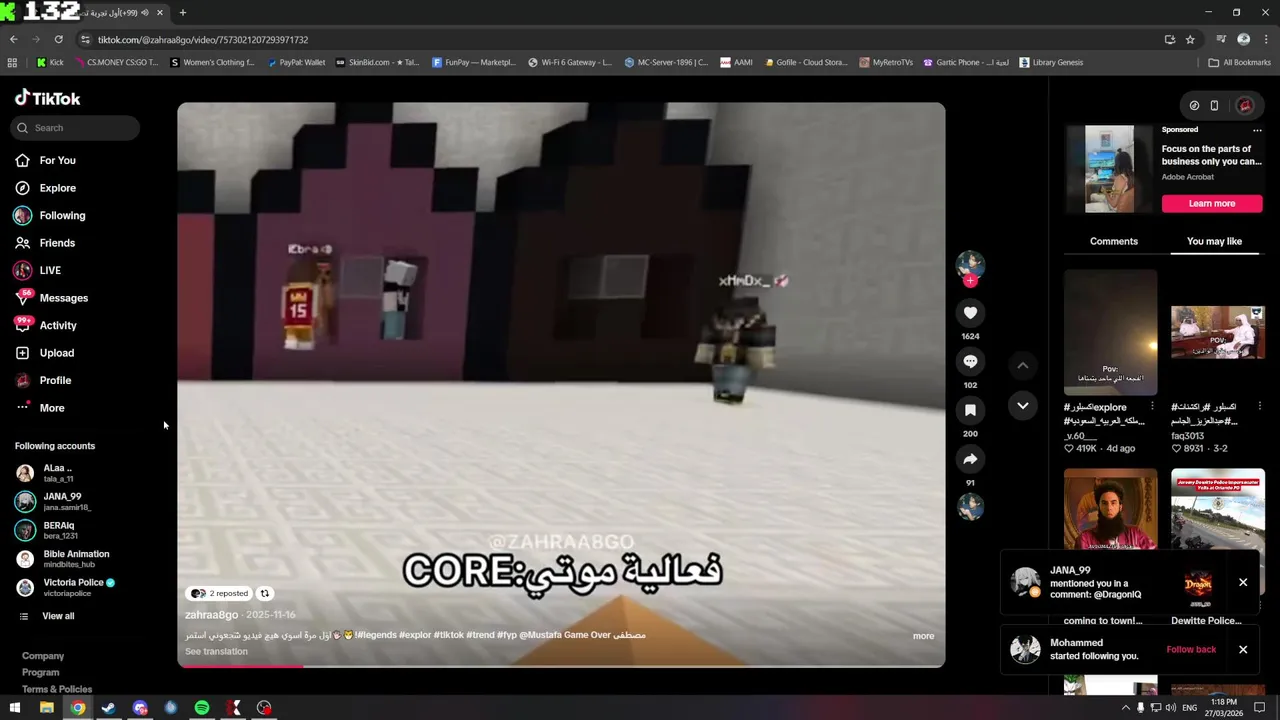Image resolution: width=1280 pixels, height=720 pixels.
Task: Open sponsored ad options menu
Action: (1257, 130)
